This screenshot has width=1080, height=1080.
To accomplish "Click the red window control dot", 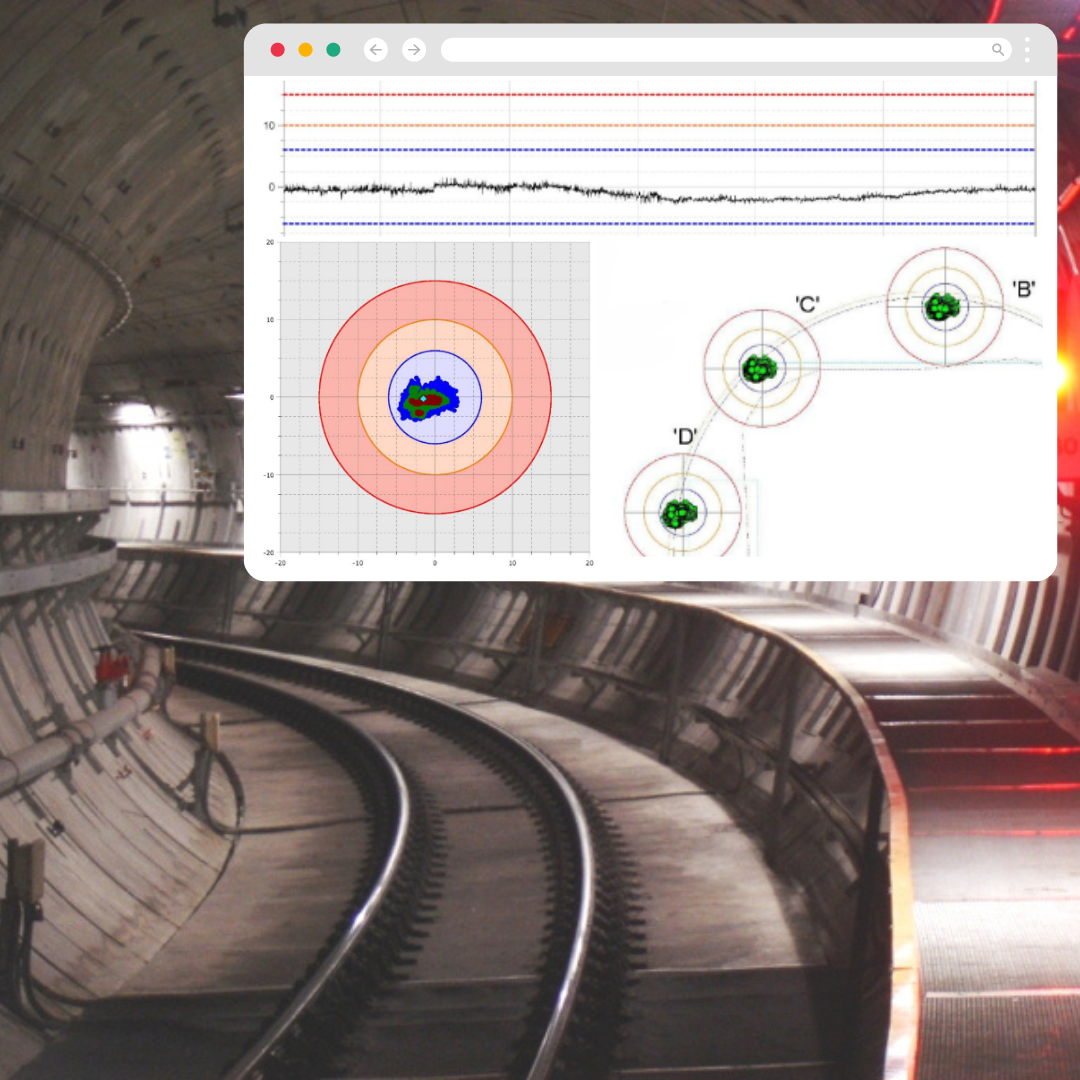I will click(x=278, y=50).
